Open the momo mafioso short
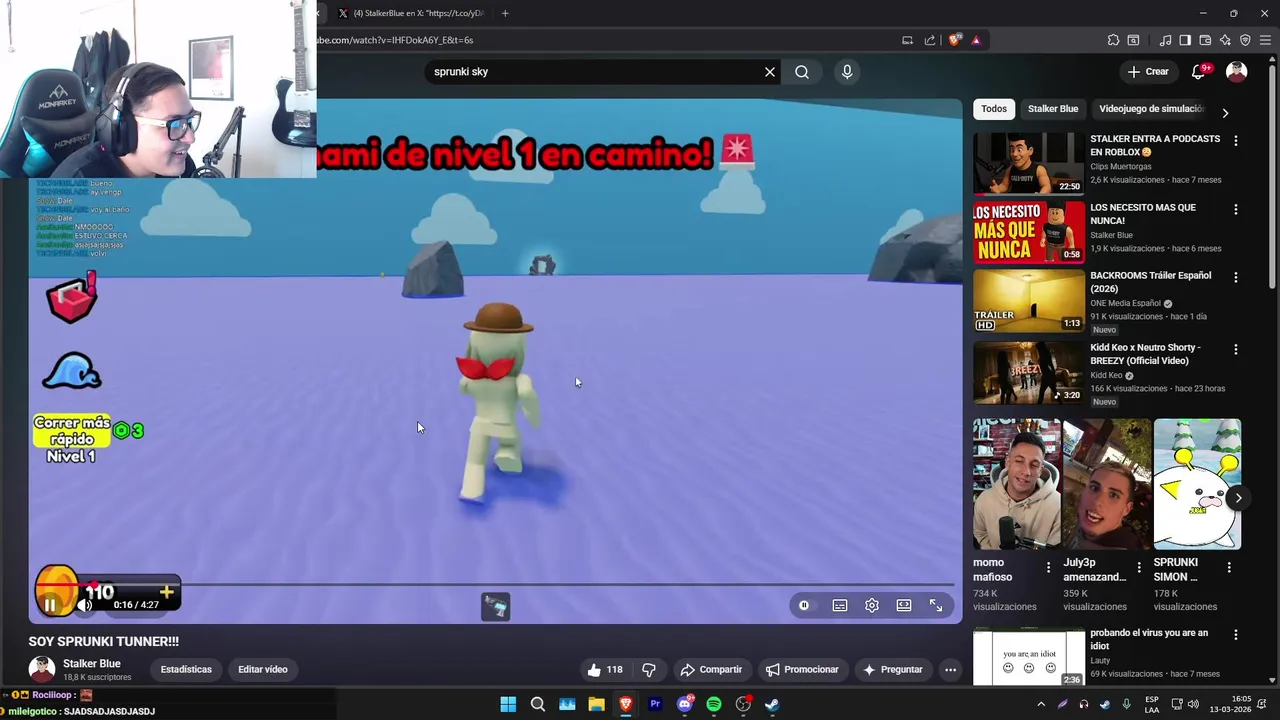 coord(1017,484)
